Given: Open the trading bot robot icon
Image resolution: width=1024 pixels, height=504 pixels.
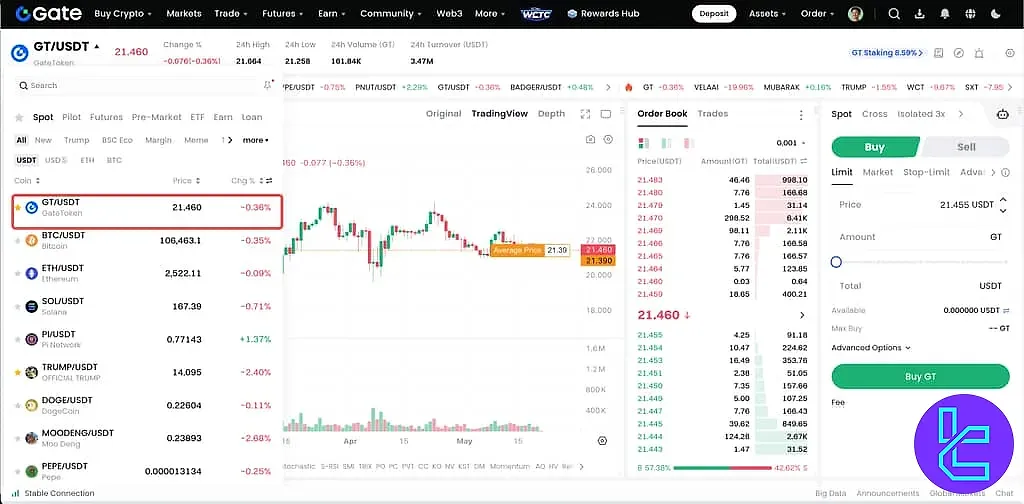Looking at the screenshot, I should point(1002,114).
